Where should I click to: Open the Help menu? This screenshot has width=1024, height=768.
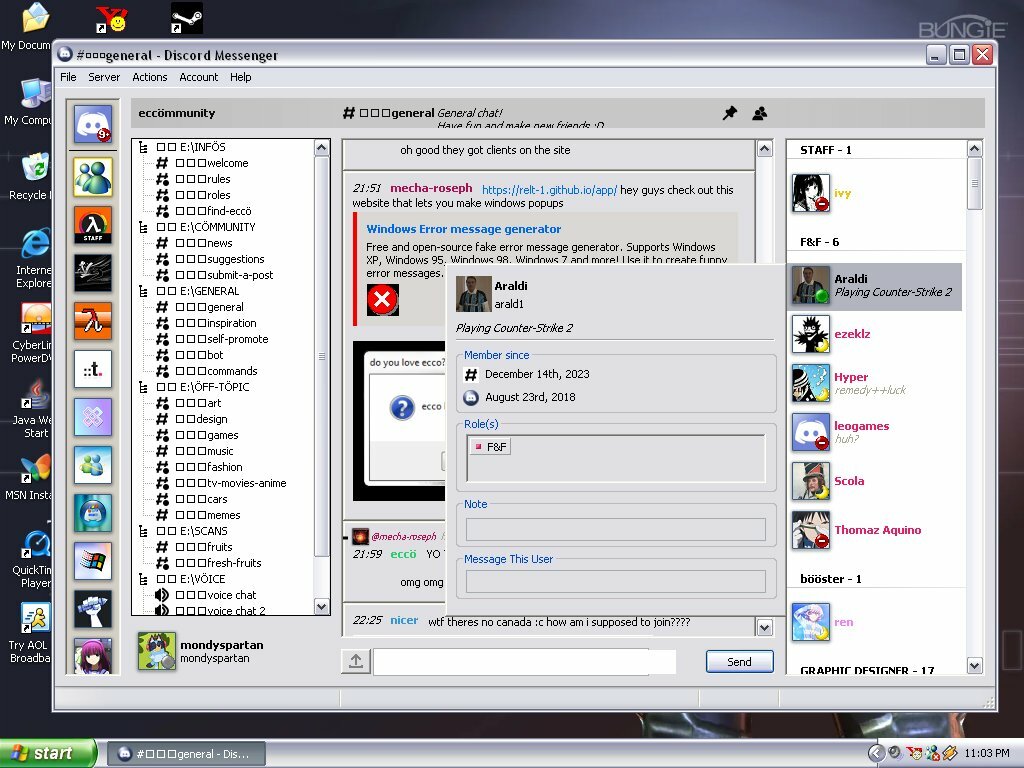[240, 77]
